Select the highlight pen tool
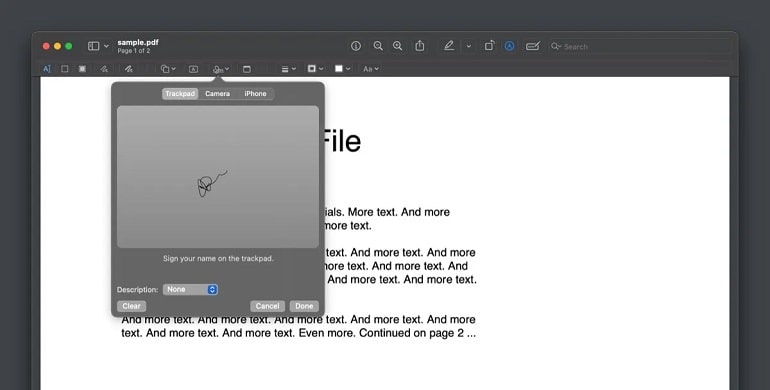This screenshot has height=390, width=770. pyautogui.click(x=449, y=46)
